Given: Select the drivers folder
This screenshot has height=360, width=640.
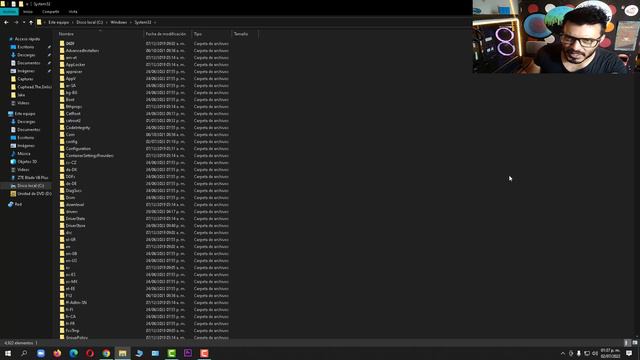Looking at the screenshot, I should point(71,211).
